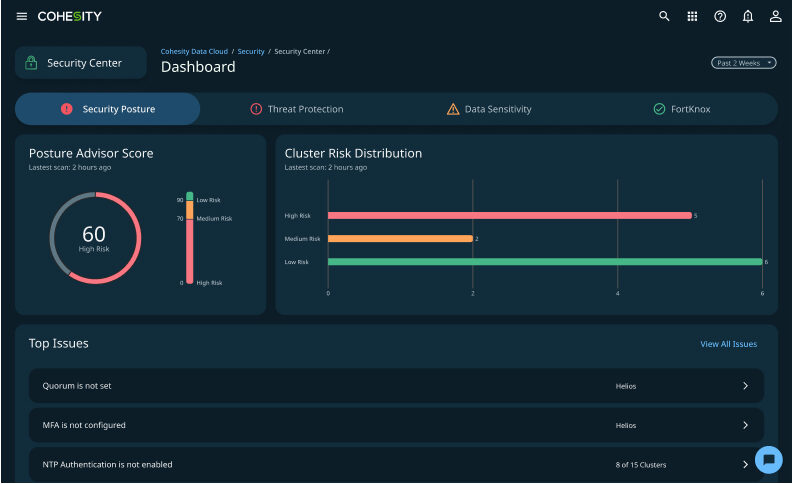Viewport: 792px width, 484px height.
Task: Click the orange Medium Risk scale segment
Action: (189, 210)
